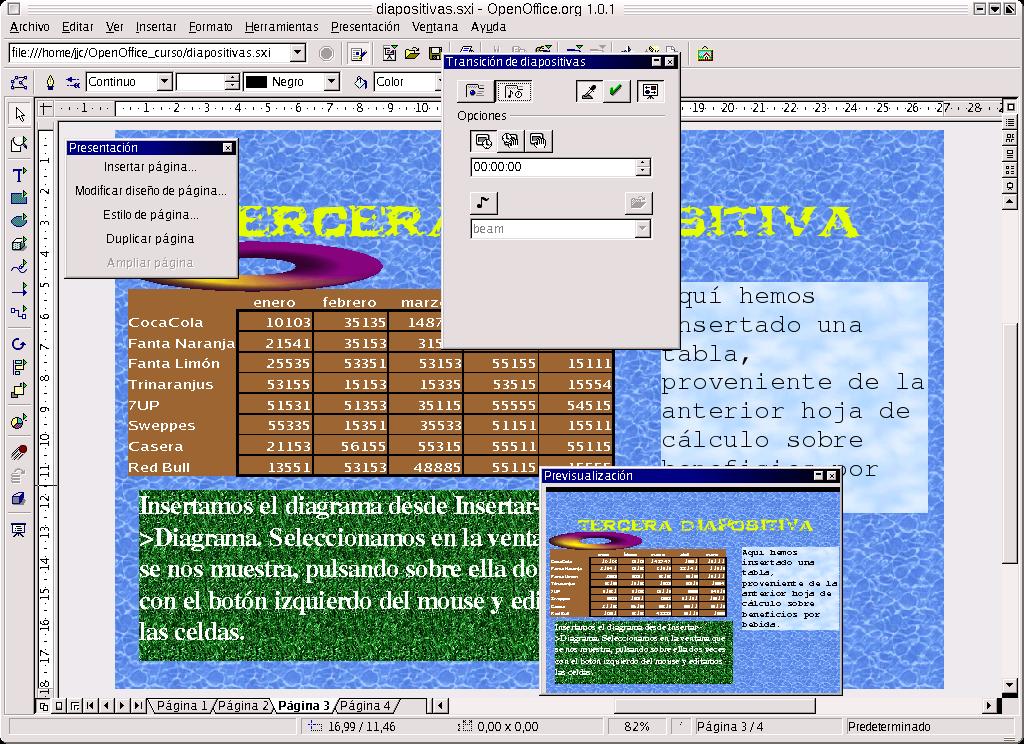Select manual transition hand option
This screenshot has width=1024, height=744.
coord(538,140)
